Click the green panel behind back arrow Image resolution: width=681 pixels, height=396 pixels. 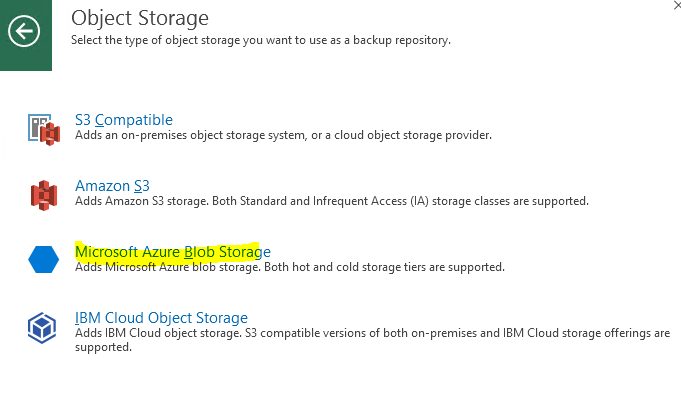point(26,35)
